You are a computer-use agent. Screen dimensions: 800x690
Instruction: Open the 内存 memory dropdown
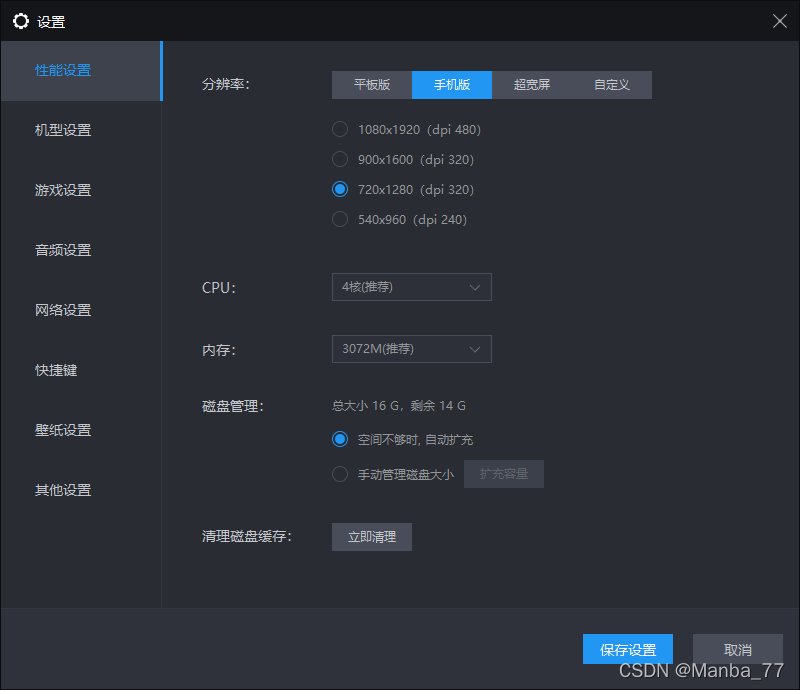[x=412, y=349]
